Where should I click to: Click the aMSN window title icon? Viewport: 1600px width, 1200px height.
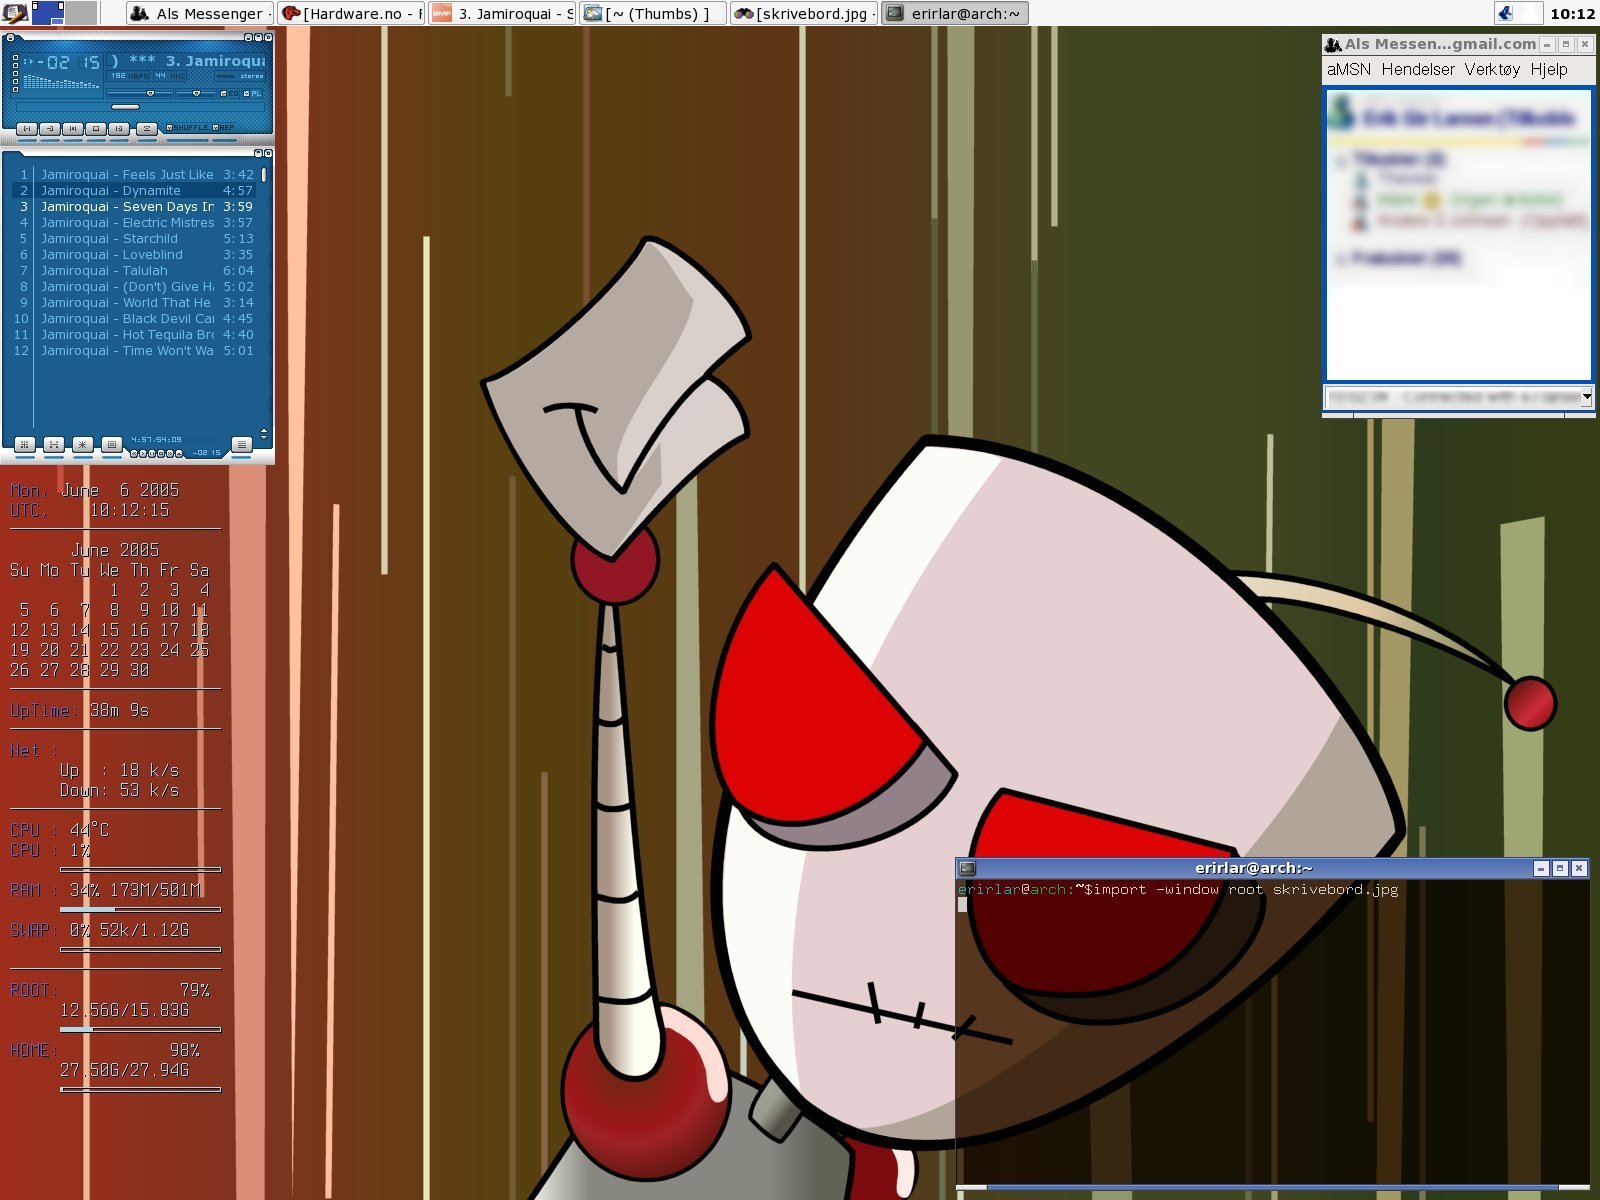[1333, 44]
